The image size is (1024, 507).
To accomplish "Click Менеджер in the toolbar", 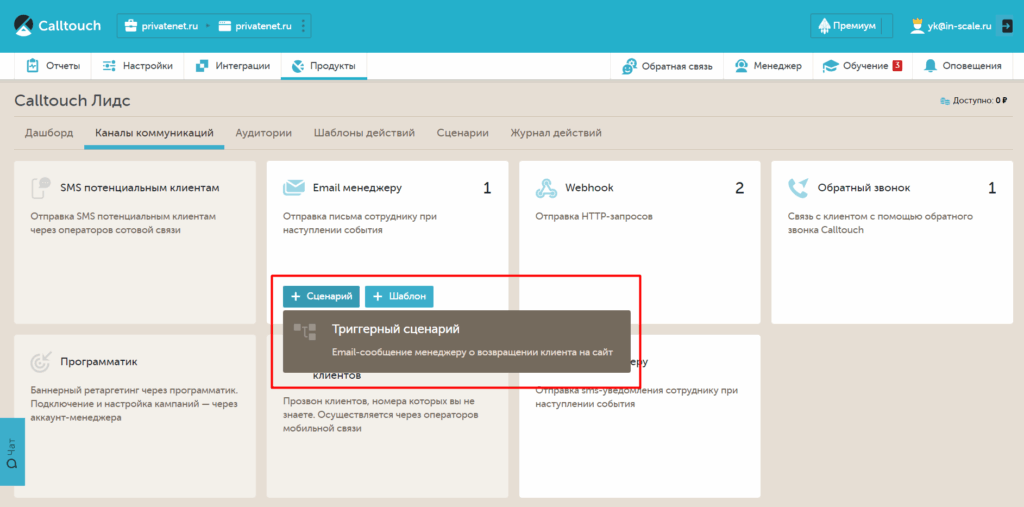I will click(x=768, y=66).
